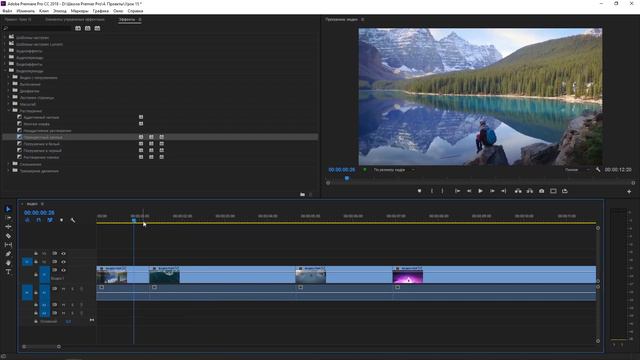Create a new custom bin in Effects panel
The height and width of the screenshot is (360, 640).
point(302,195)
